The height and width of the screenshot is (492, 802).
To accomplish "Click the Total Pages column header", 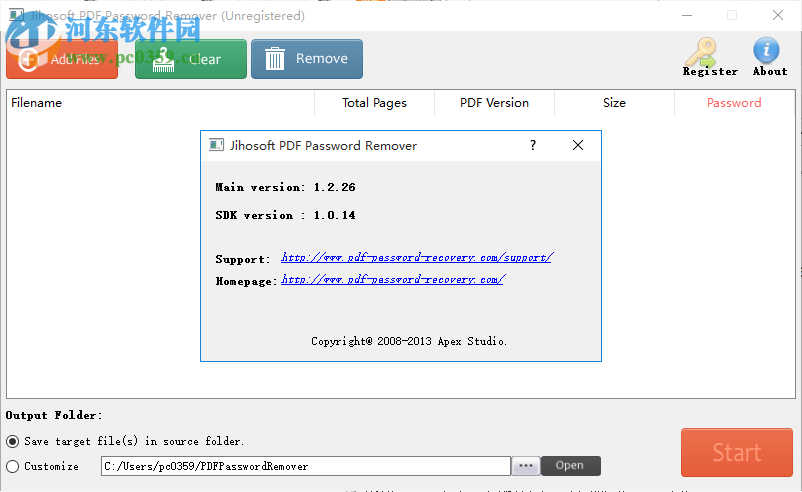I will [x=374, y=103].
